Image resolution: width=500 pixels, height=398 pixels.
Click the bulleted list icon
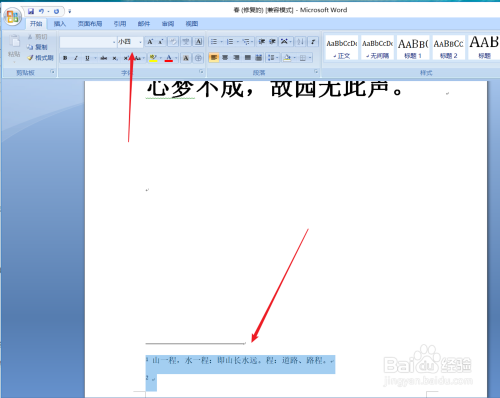coord(214,42)
